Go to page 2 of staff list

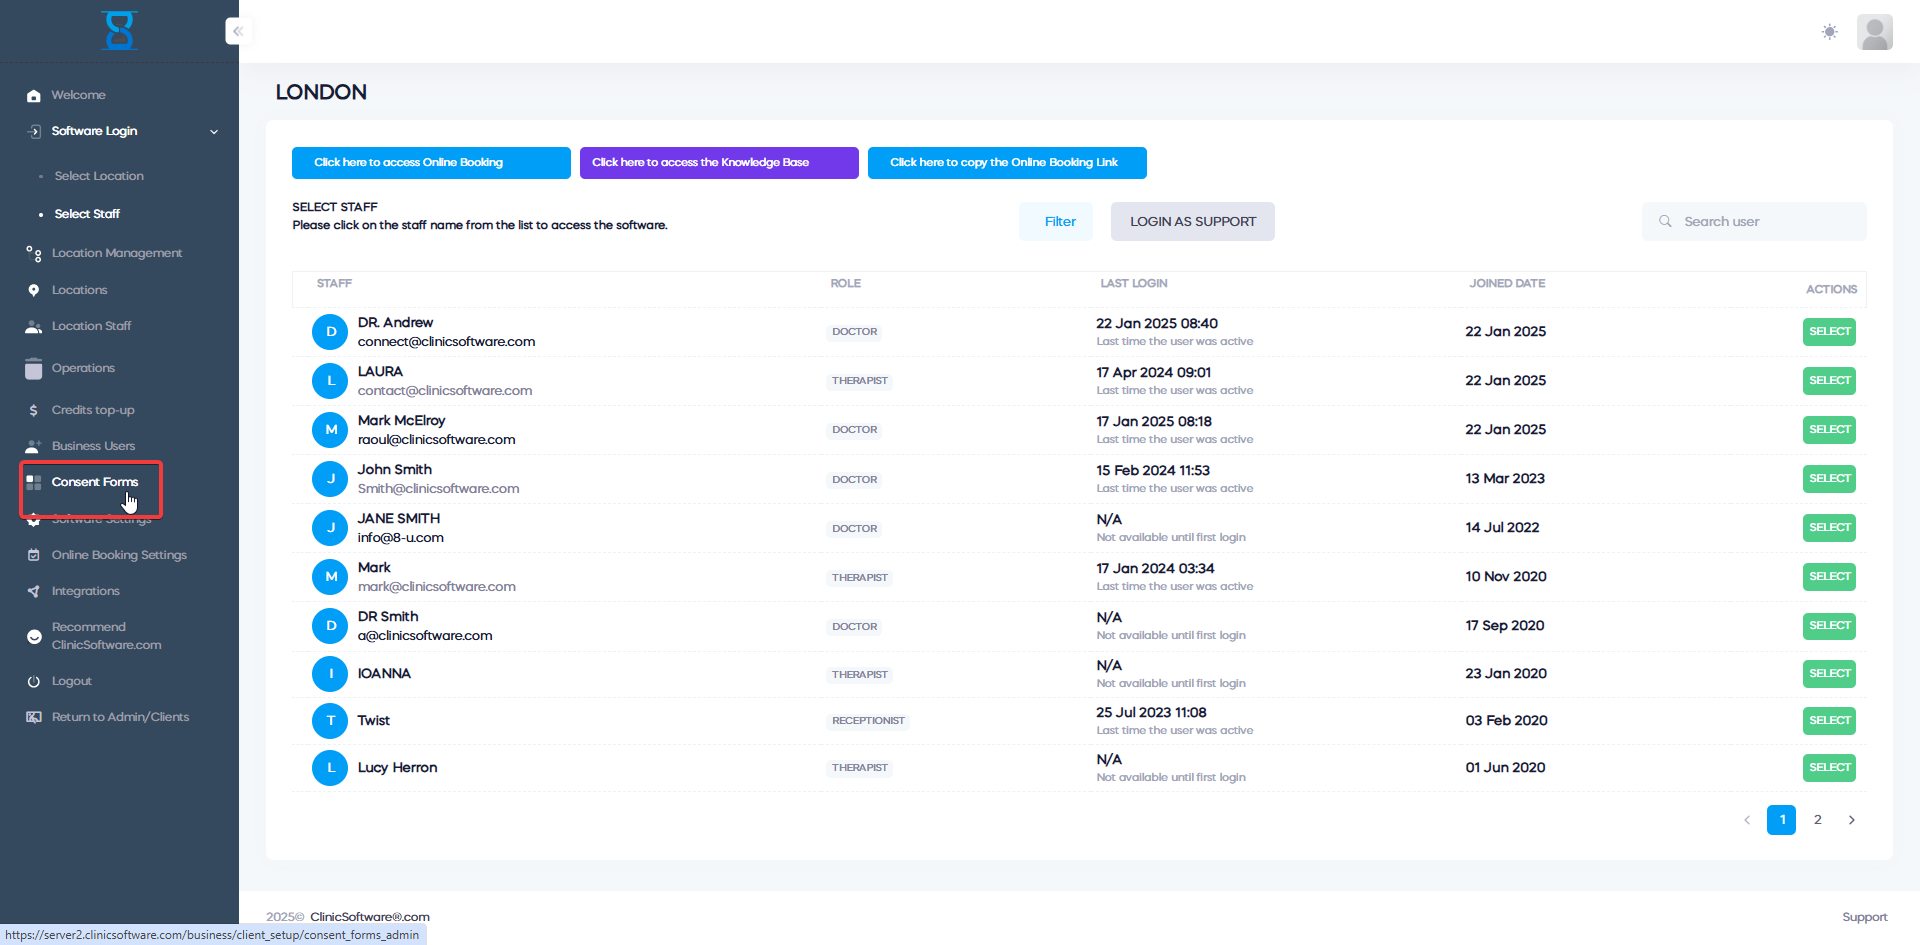[1817, 820]
